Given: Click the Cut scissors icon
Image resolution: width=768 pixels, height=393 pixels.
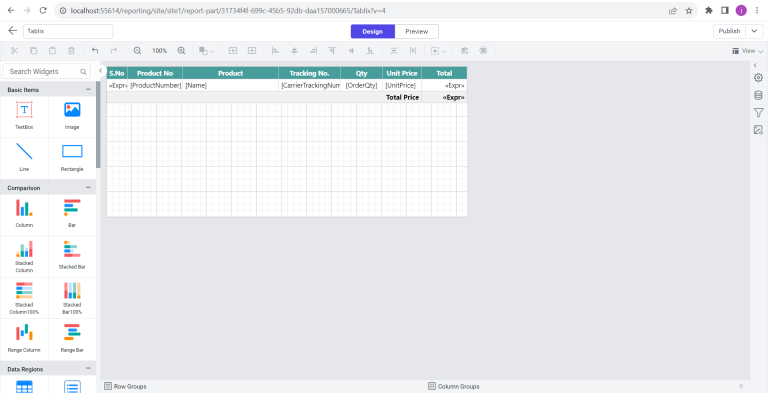Looking at the screenshot, I should point(14,50).
